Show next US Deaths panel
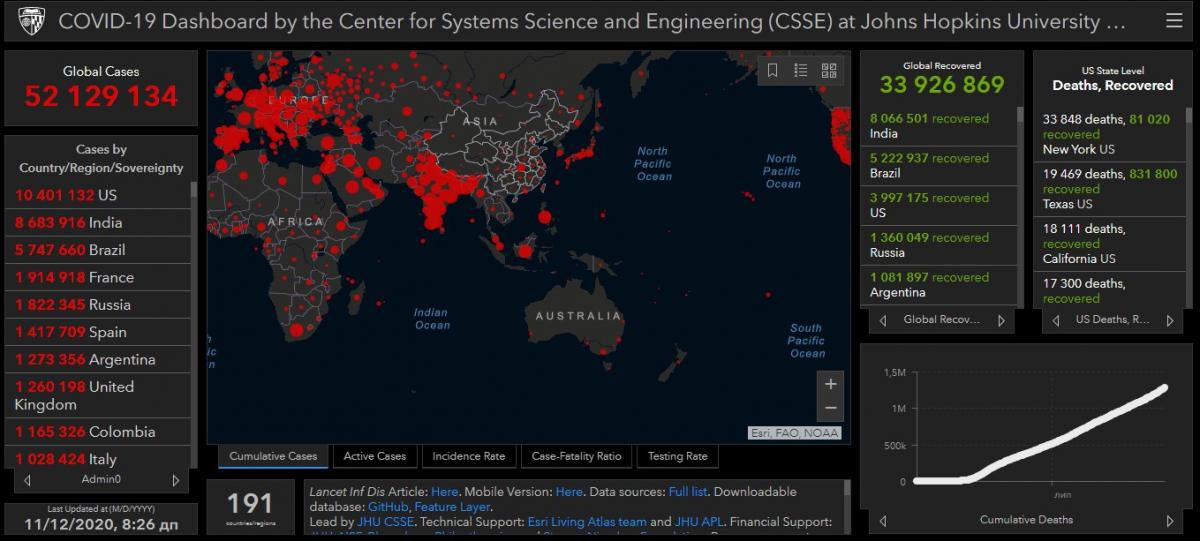1200x541 pixels. pos(1170,320)
